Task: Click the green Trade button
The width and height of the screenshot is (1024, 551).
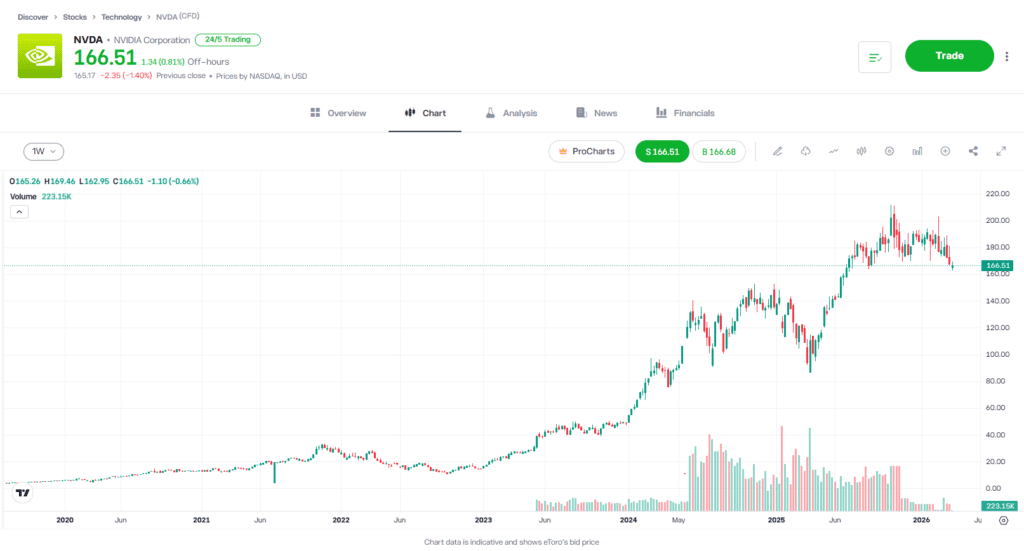Action: [949, 56]
